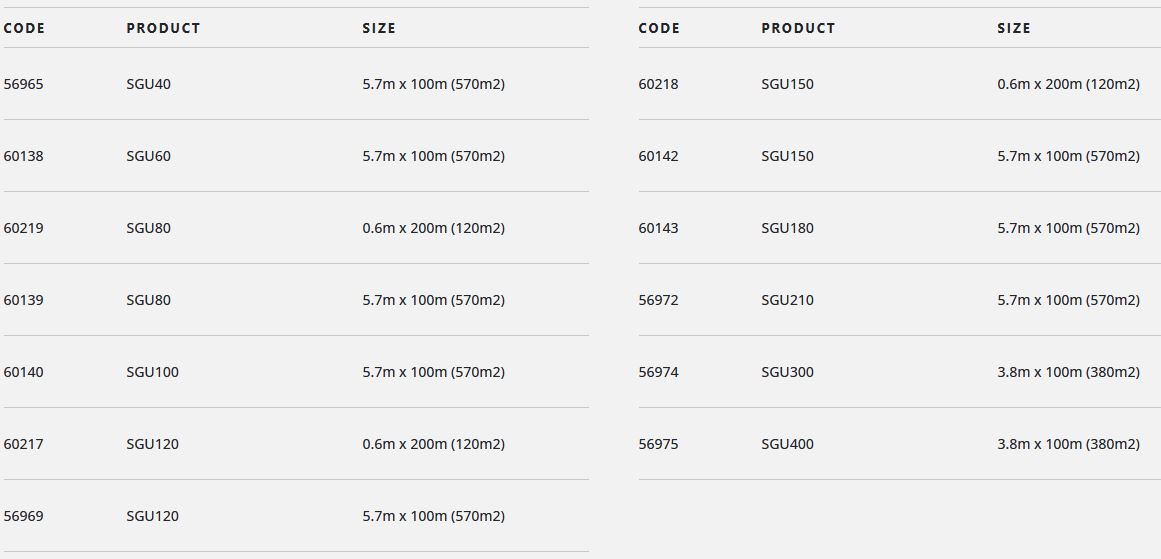Click product code 56969

coord(24,516)
